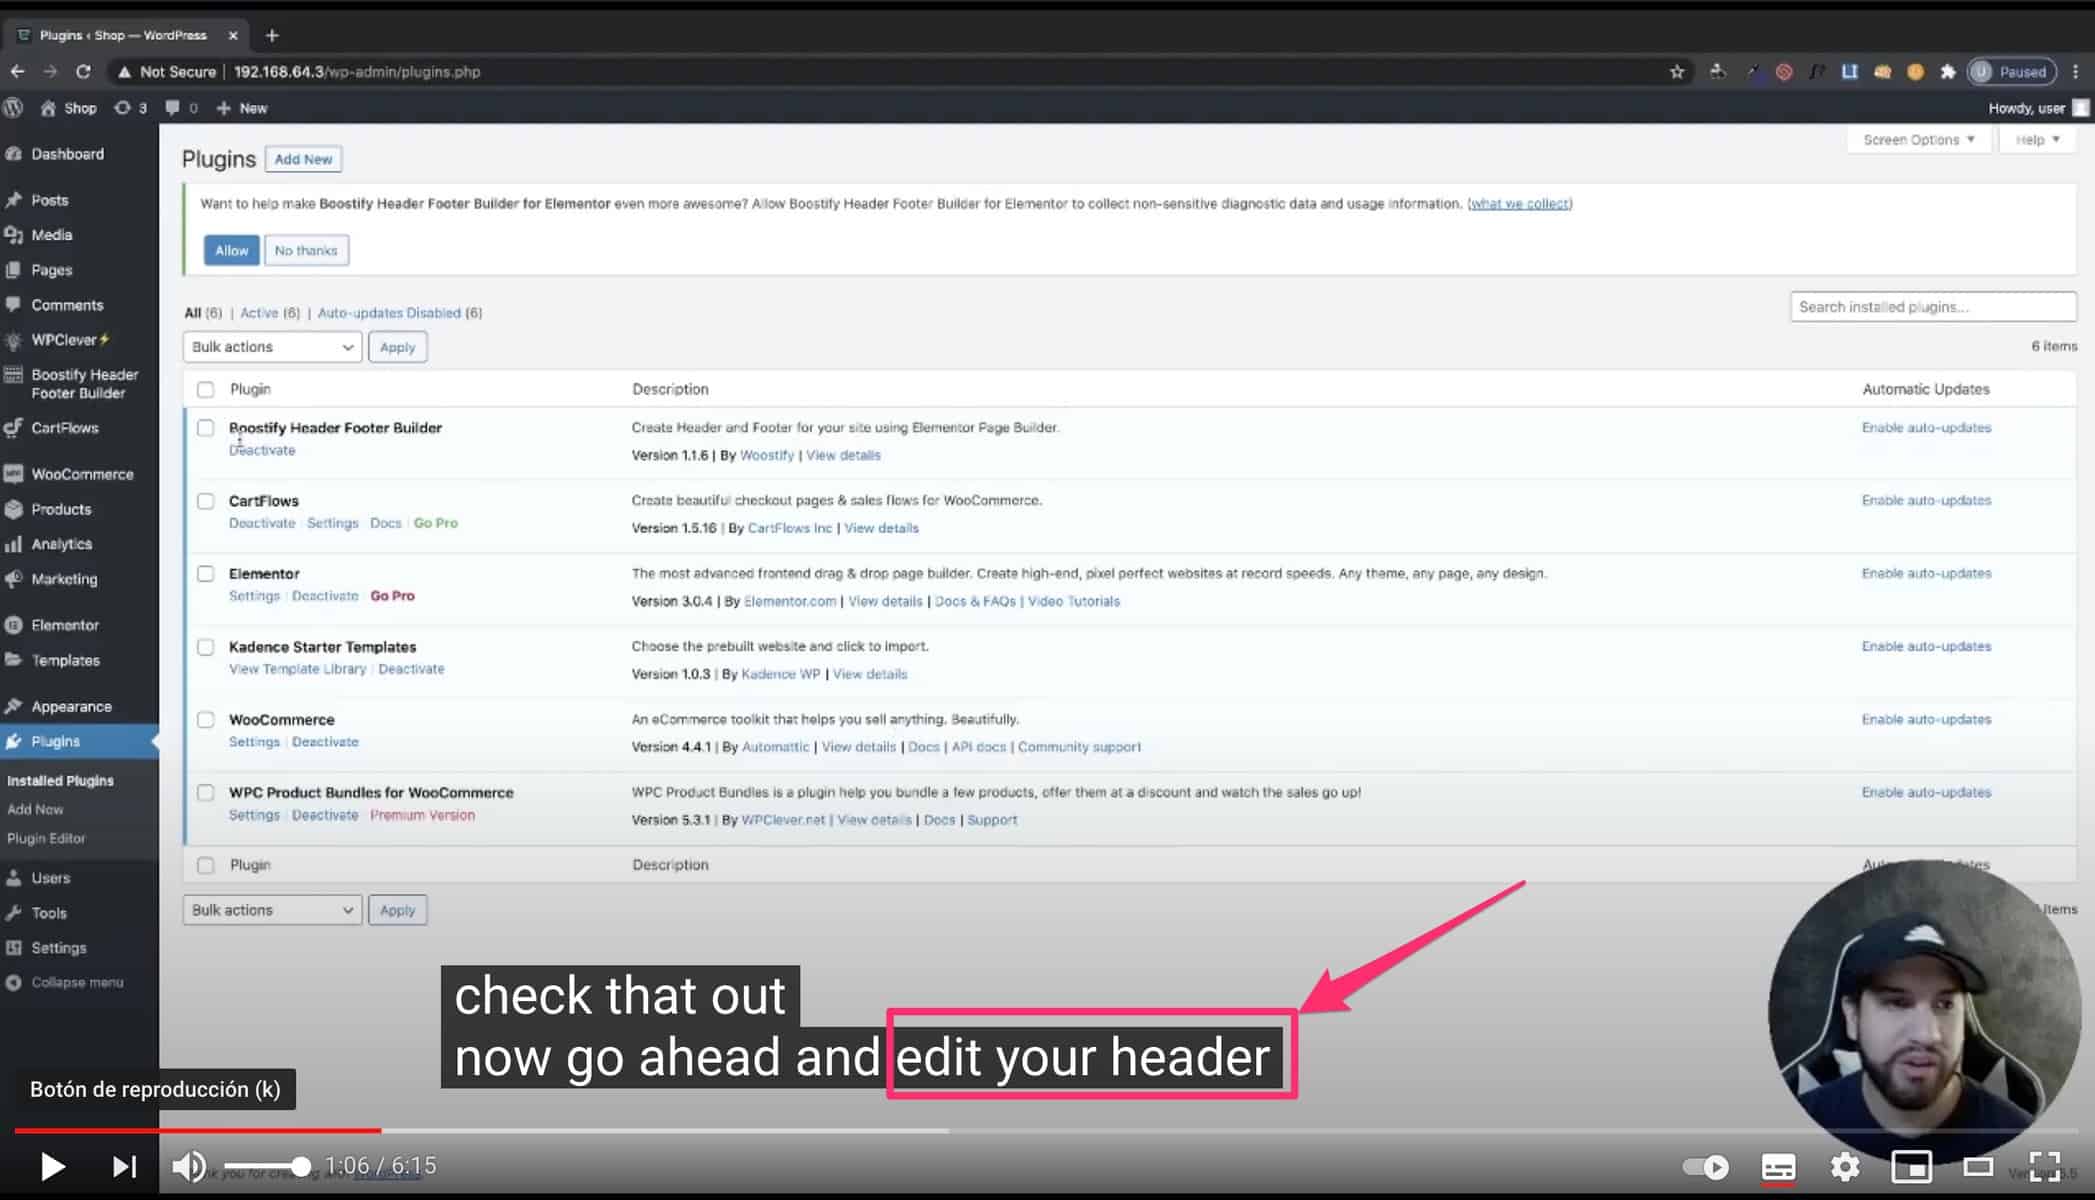Viewport: 2095px width, 1200px height.
Task: Open WooCommerce sidebar menu
Action: pyautogui.click(x=82, y=474)
